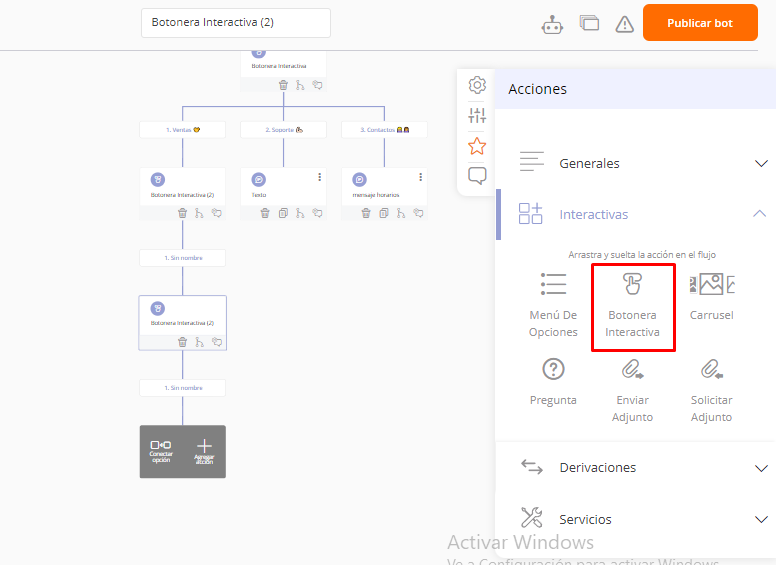Select the orange star icon
Viewport: 776px width, 565px height.
point(477,146)
